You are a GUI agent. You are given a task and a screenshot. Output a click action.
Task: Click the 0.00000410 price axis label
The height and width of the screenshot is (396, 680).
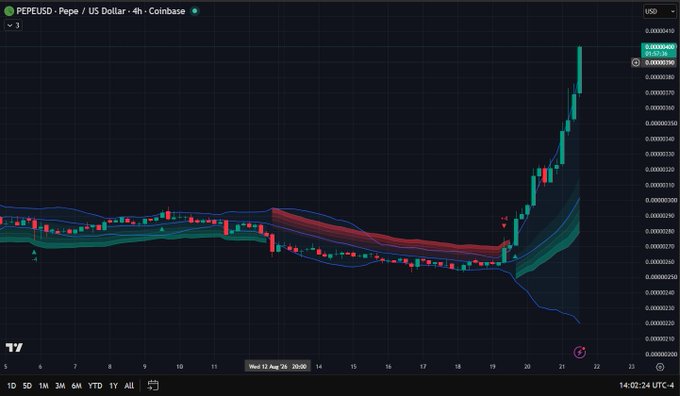pyautogui.click(x=660, y=31)
